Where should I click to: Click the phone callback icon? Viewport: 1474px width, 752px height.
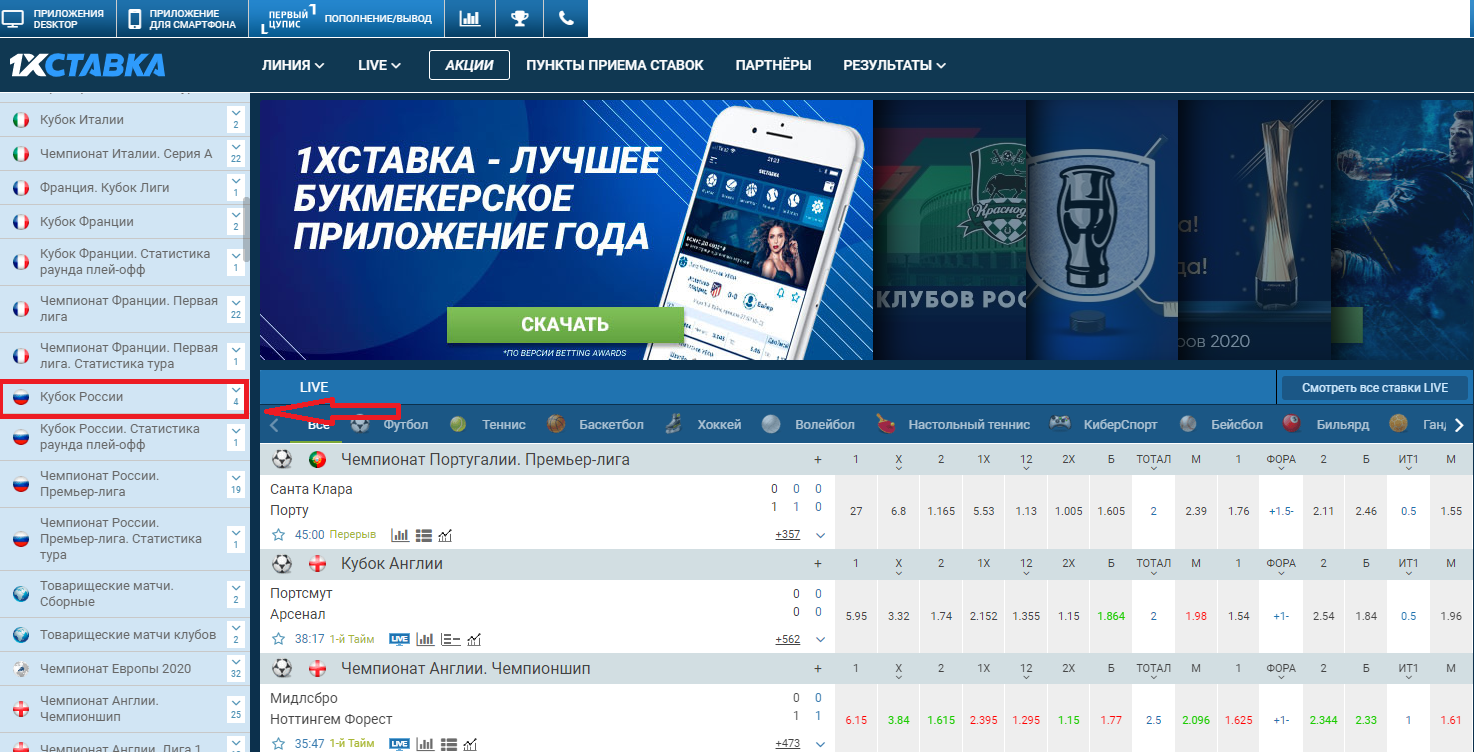[x=567, y=18]
